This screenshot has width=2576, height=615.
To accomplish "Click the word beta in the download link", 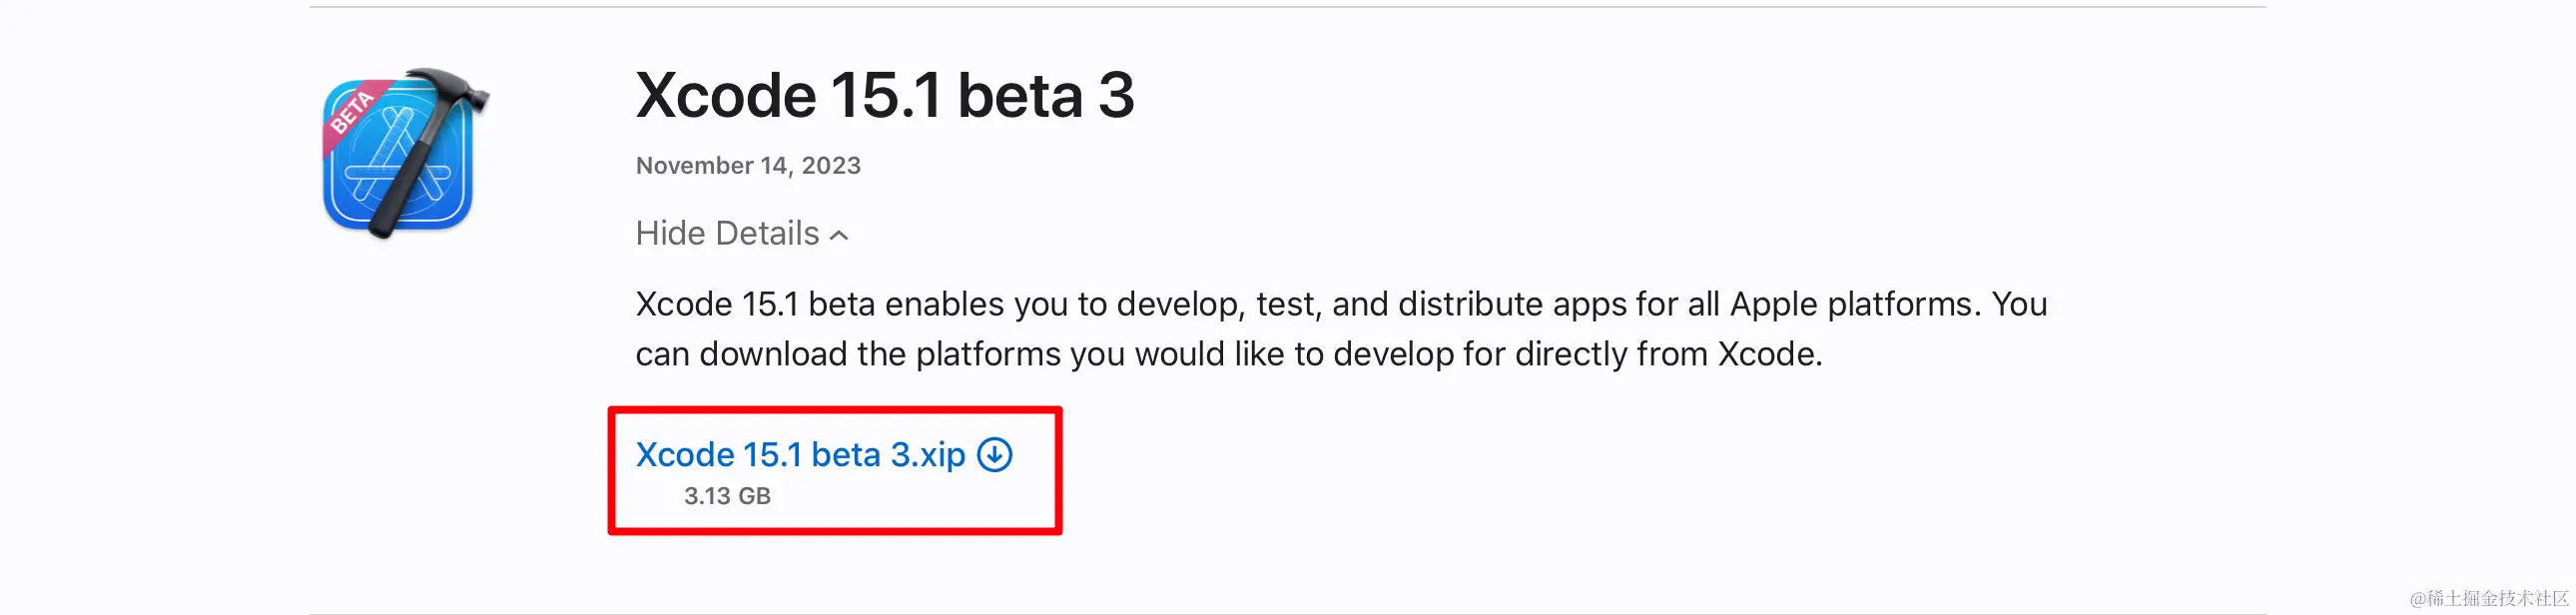I will (x=845, y=455).
